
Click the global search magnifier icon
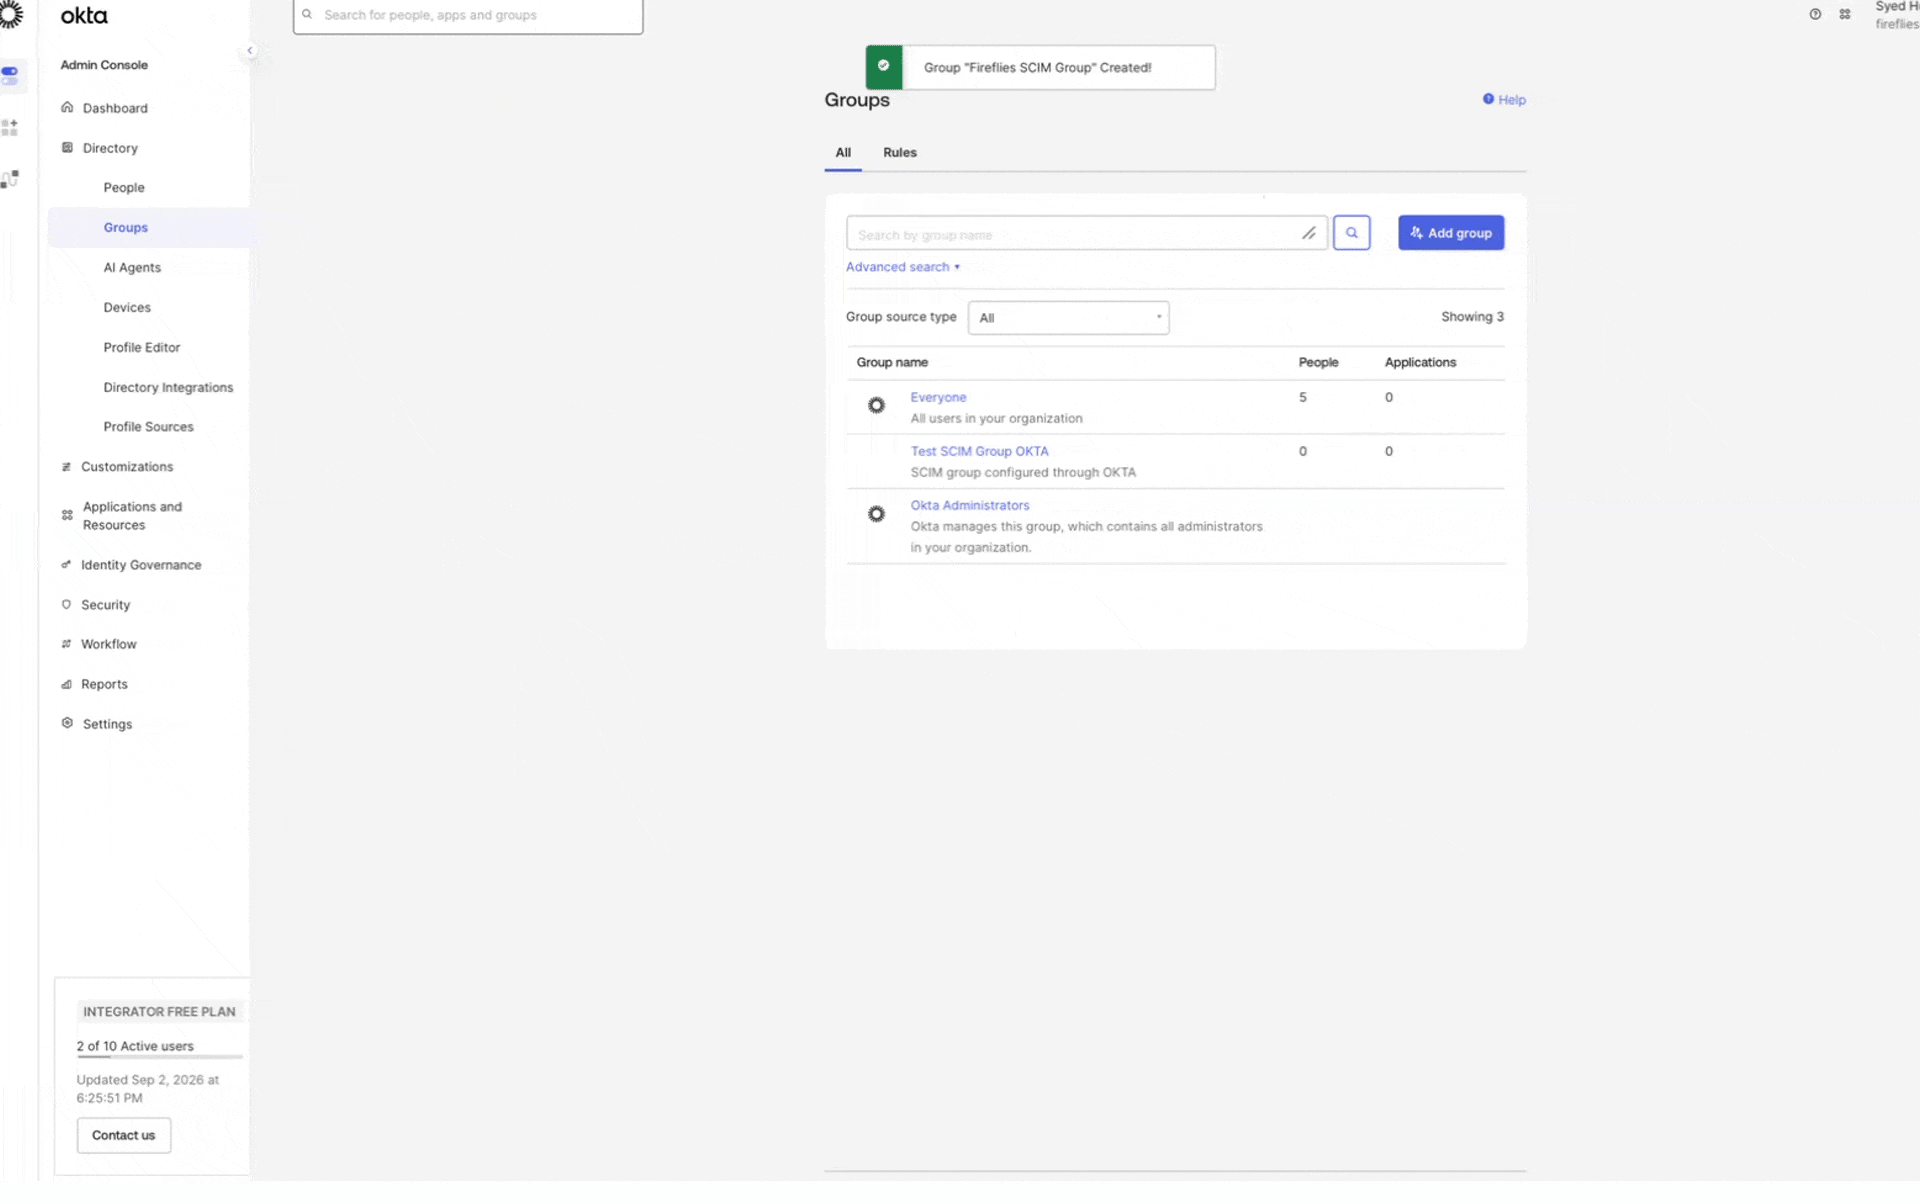(x=307, y=14)
